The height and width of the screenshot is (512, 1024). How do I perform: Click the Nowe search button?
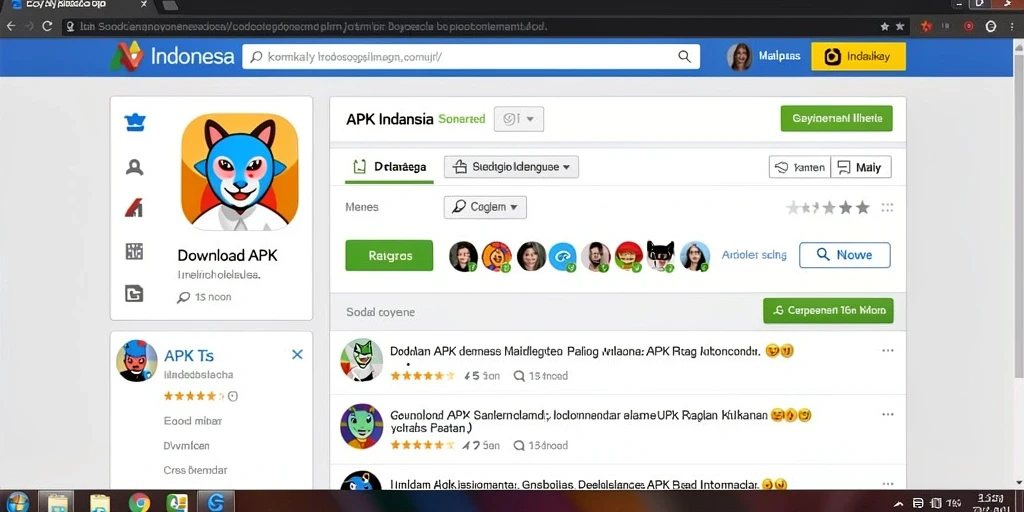844,255
